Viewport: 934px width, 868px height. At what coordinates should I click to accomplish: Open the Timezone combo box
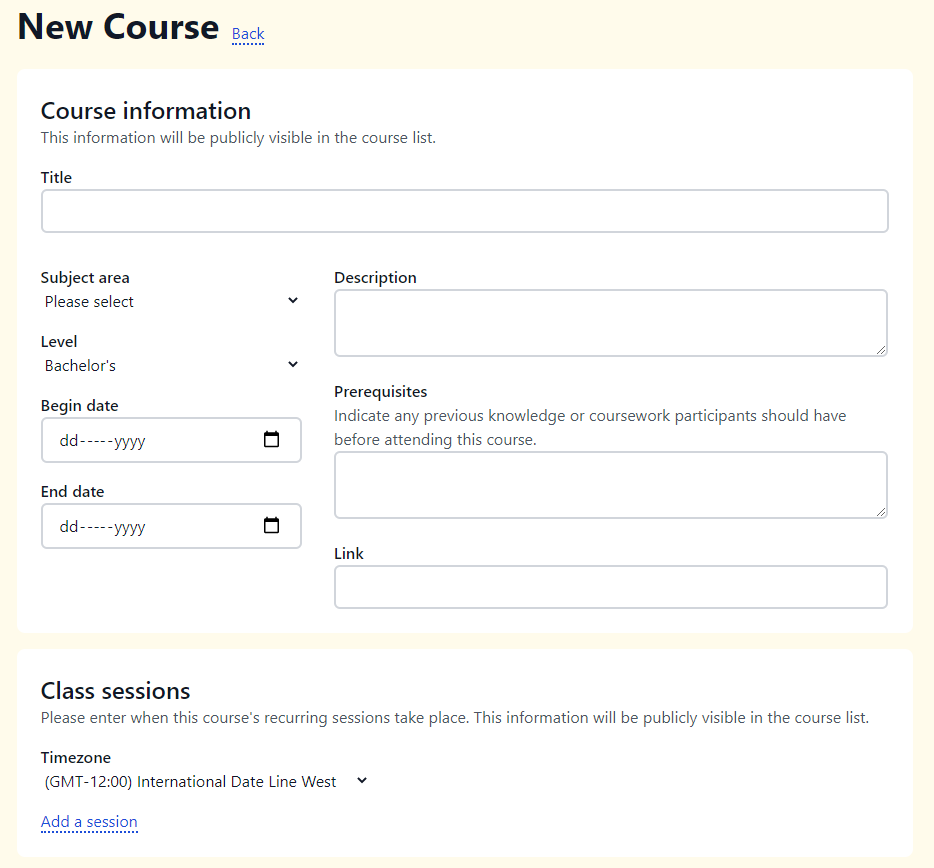[x=200, y=781]
